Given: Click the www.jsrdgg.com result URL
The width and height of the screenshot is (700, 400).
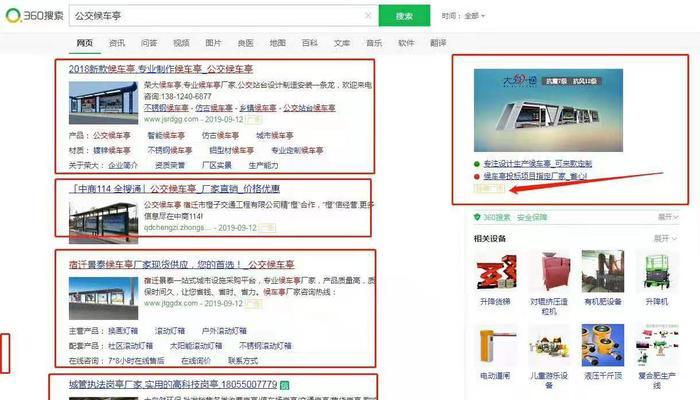Looking at the screenshot, I should coord(171,119).
